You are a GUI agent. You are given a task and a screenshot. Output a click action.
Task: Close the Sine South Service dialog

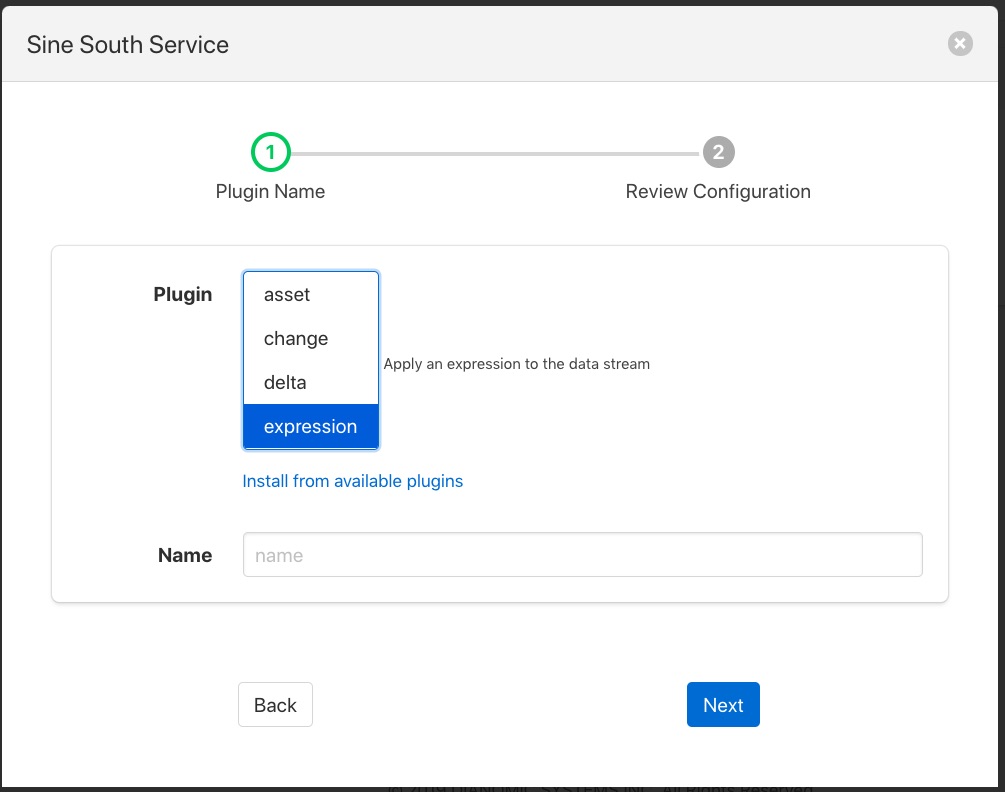click(959, 43)
